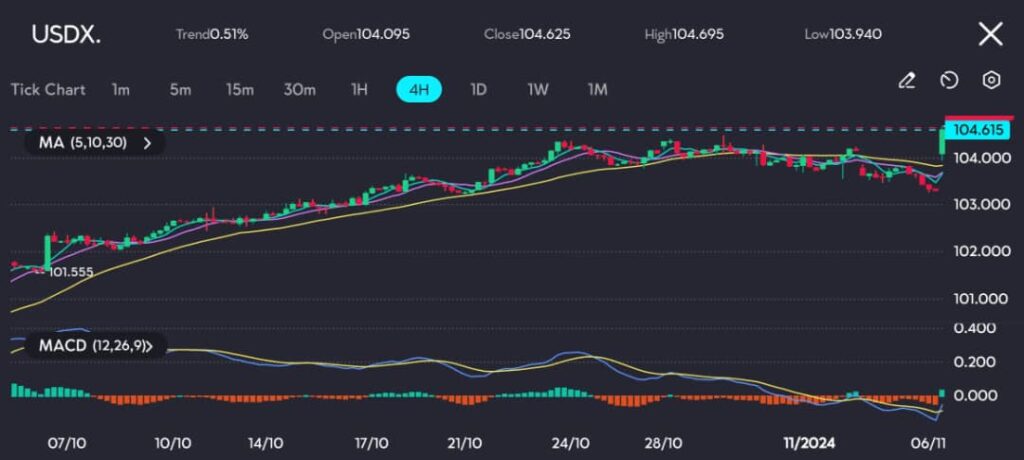Choose the 15m interval
Viewport: 1024px width, 460px height.
[x=239, y=89]
